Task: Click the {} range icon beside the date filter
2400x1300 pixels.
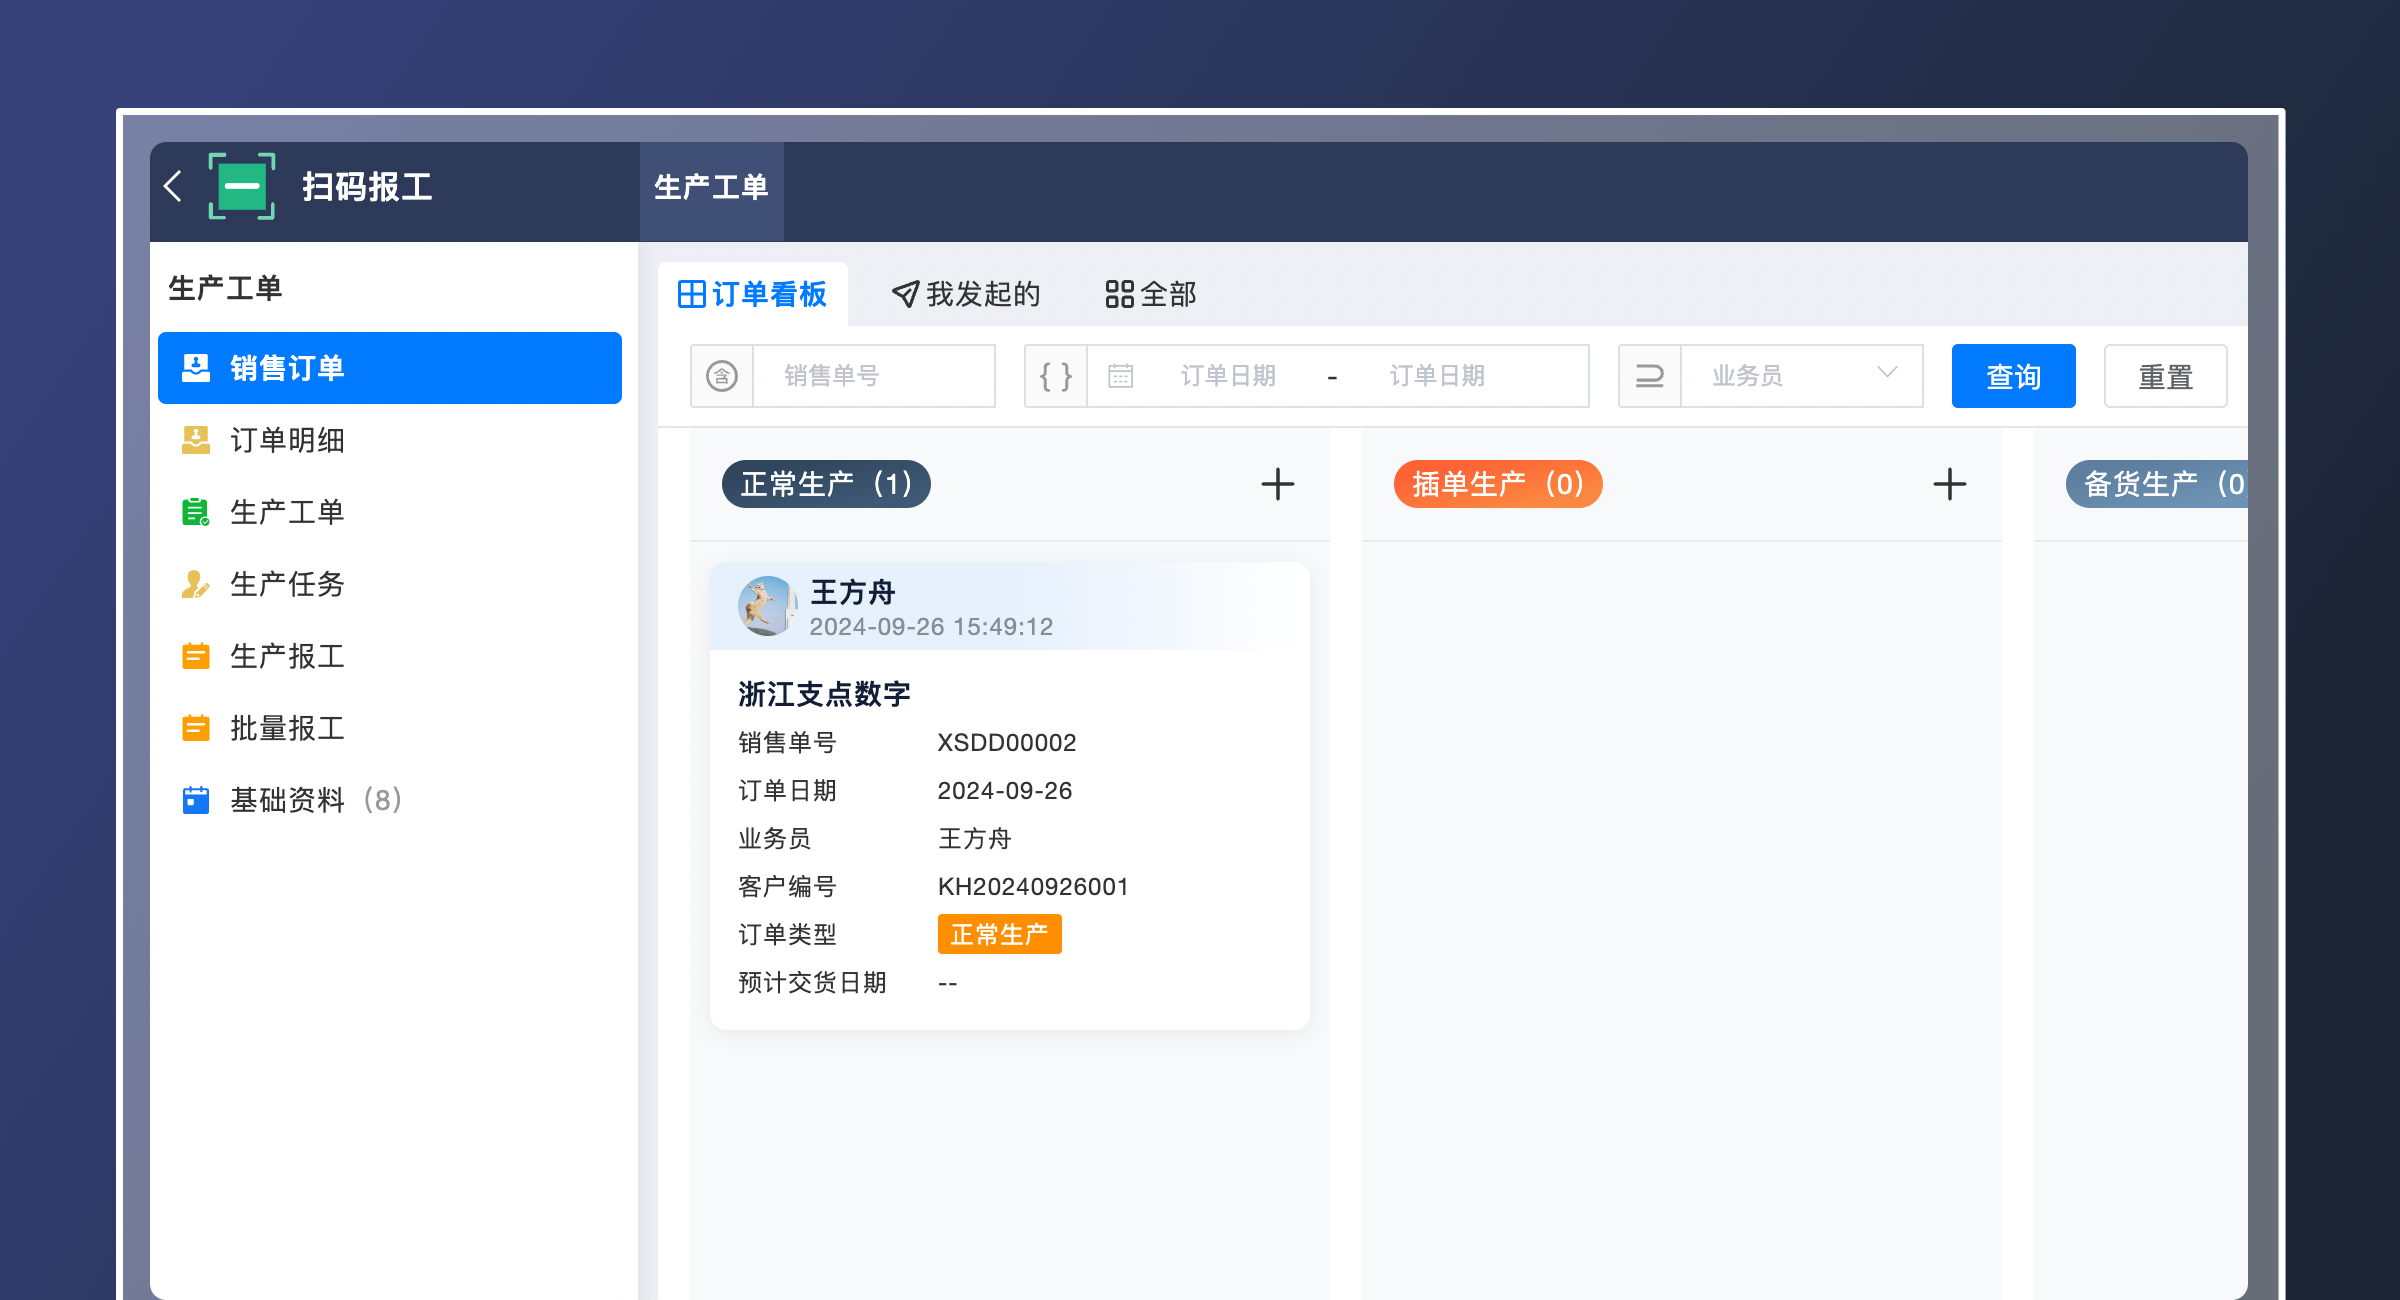Action: (1054, 375)
